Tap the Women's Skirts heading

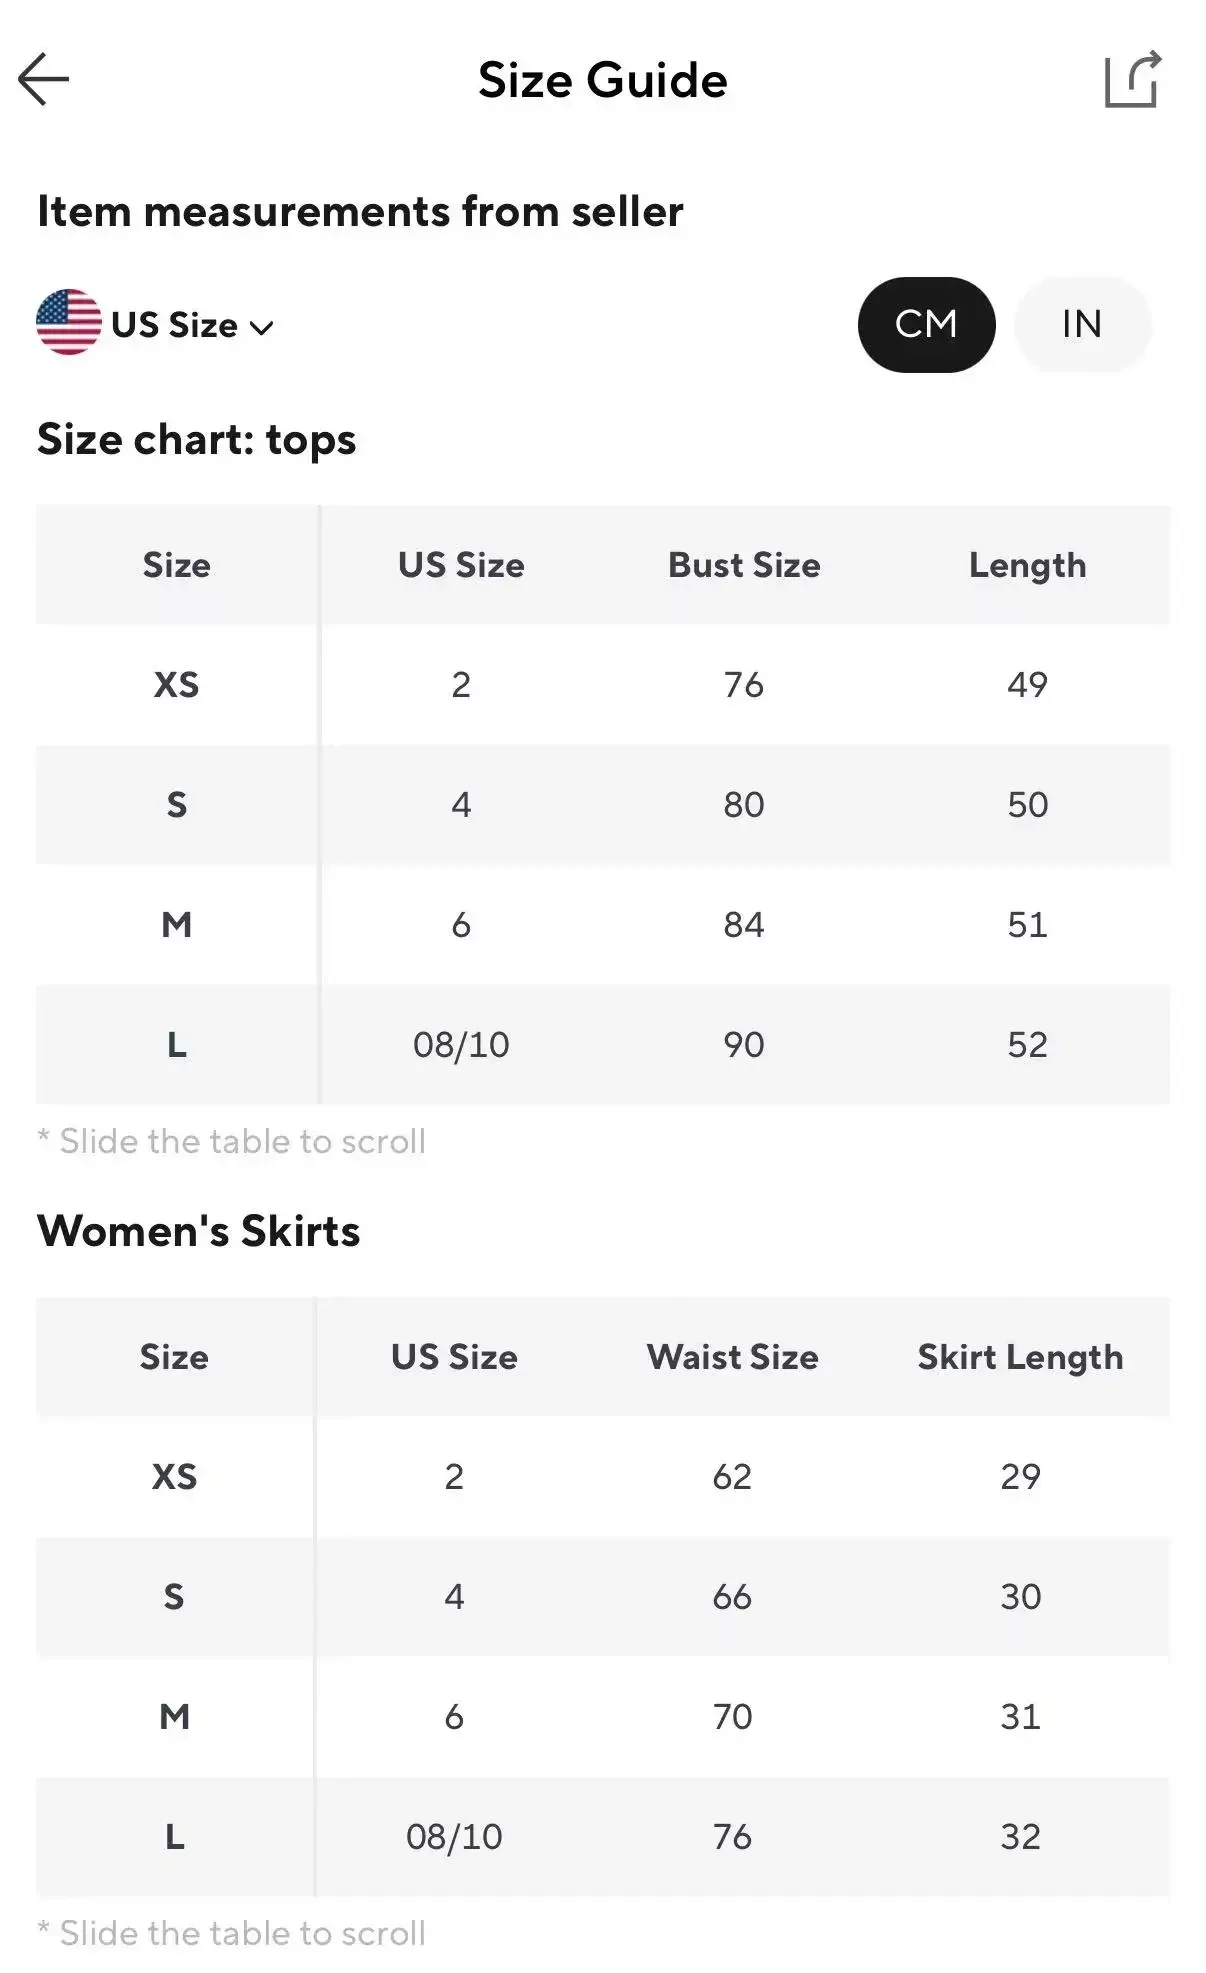198,1231
